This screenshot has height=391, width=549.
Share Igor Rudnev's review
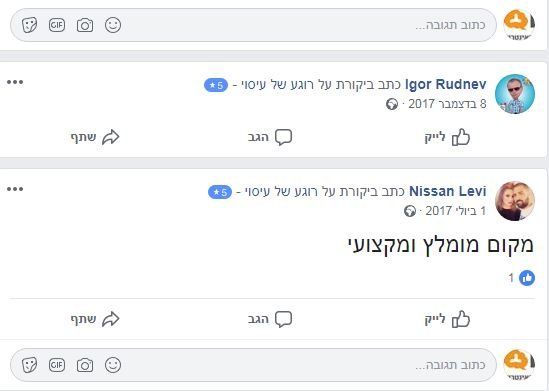click(95, 137)
